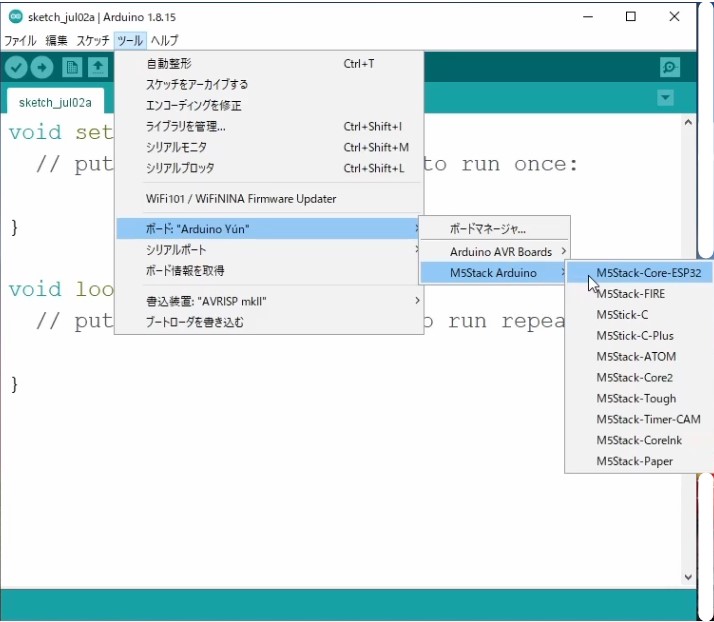Screen dimensions: 714x622
Task: Select the M5Stack-ATOM board
Action: (x=639, y=357)
